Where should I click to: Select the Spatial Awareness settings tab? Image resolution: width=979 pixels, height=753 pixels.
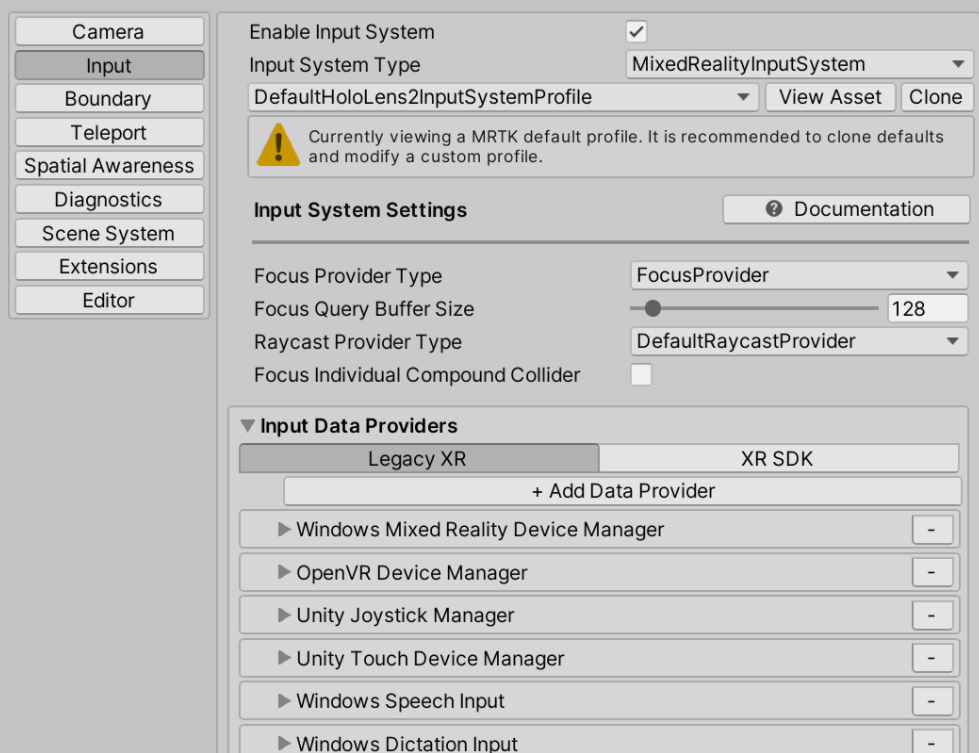click(x=109, y=166)
